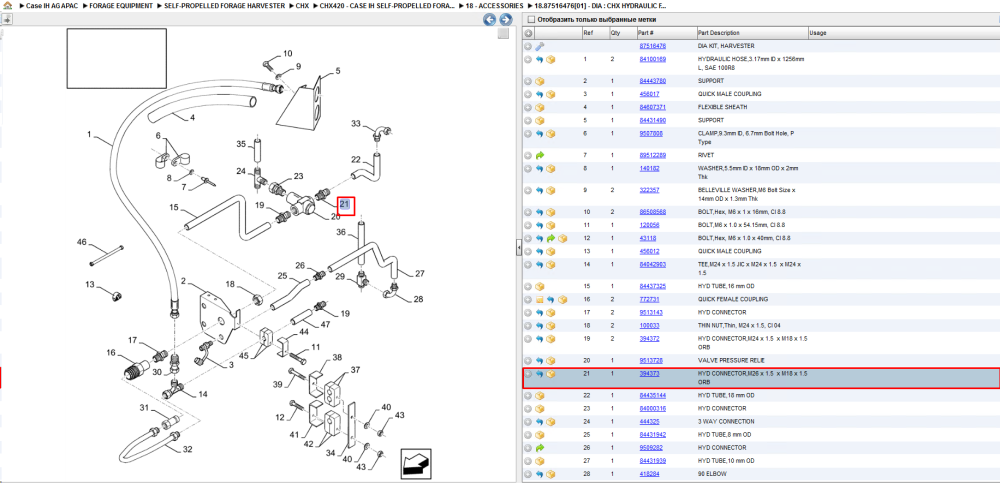Select callout 15 in the diagram
Viewport: 1000px width, 483px height.
[173, 207]
